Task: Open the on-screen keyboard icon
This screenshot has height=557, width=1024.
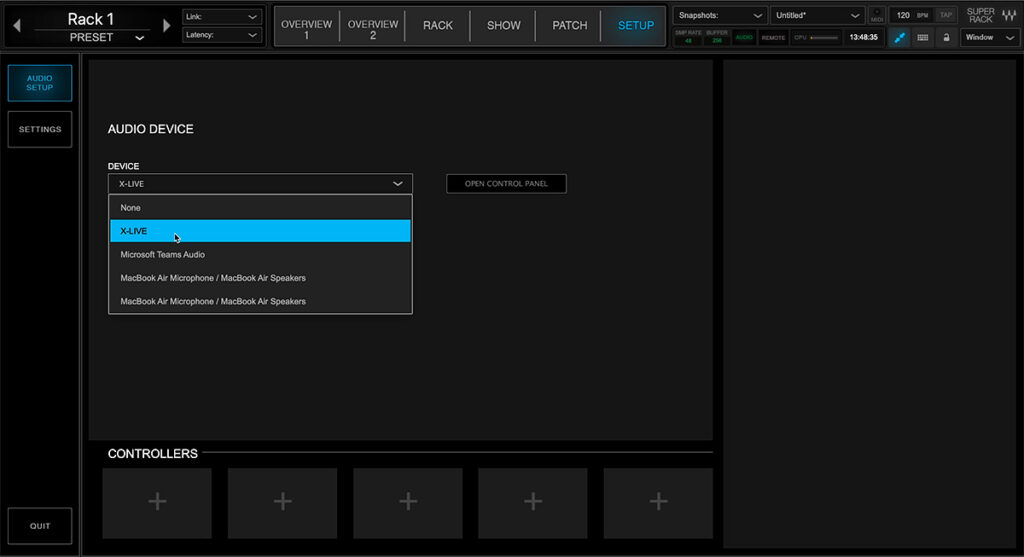Action: pos(922,37)
